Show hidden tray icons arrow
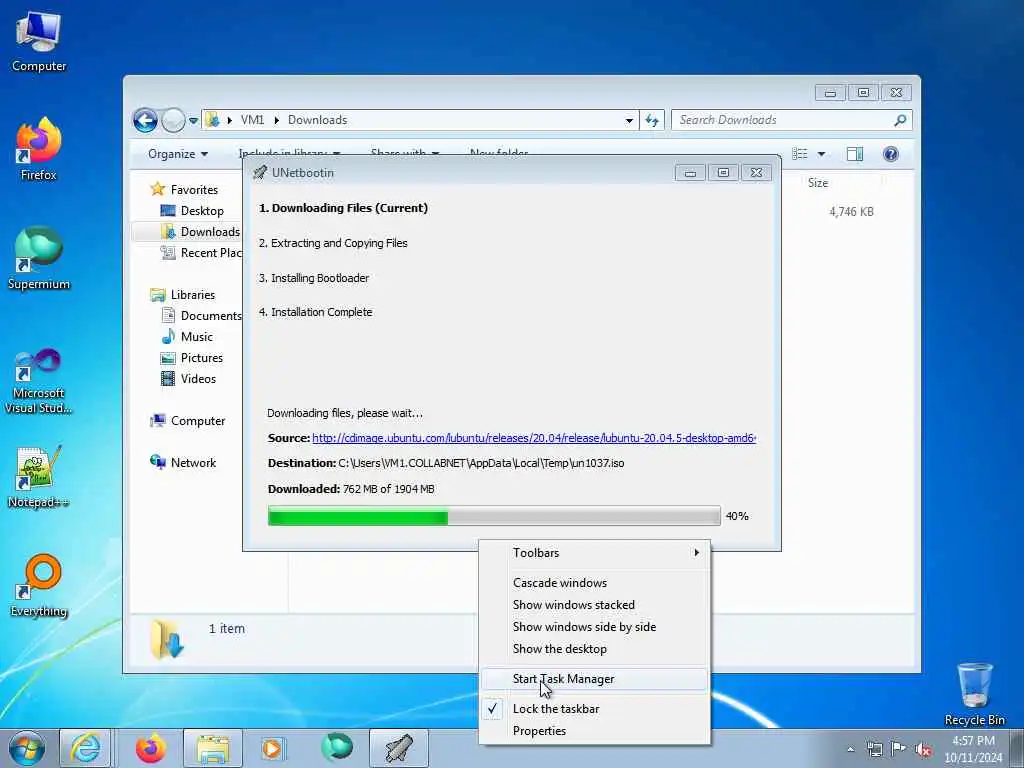 tap(850, 750)
